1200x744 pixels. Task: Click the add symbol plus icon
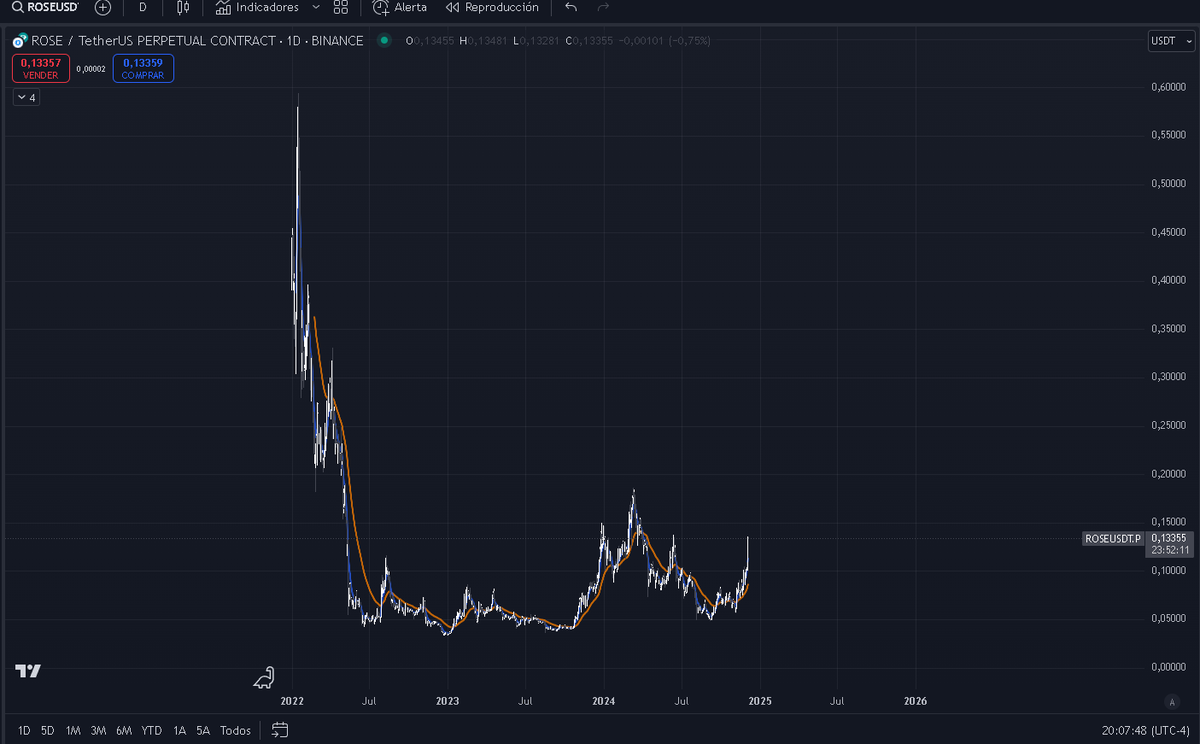(x=102, y=8)
